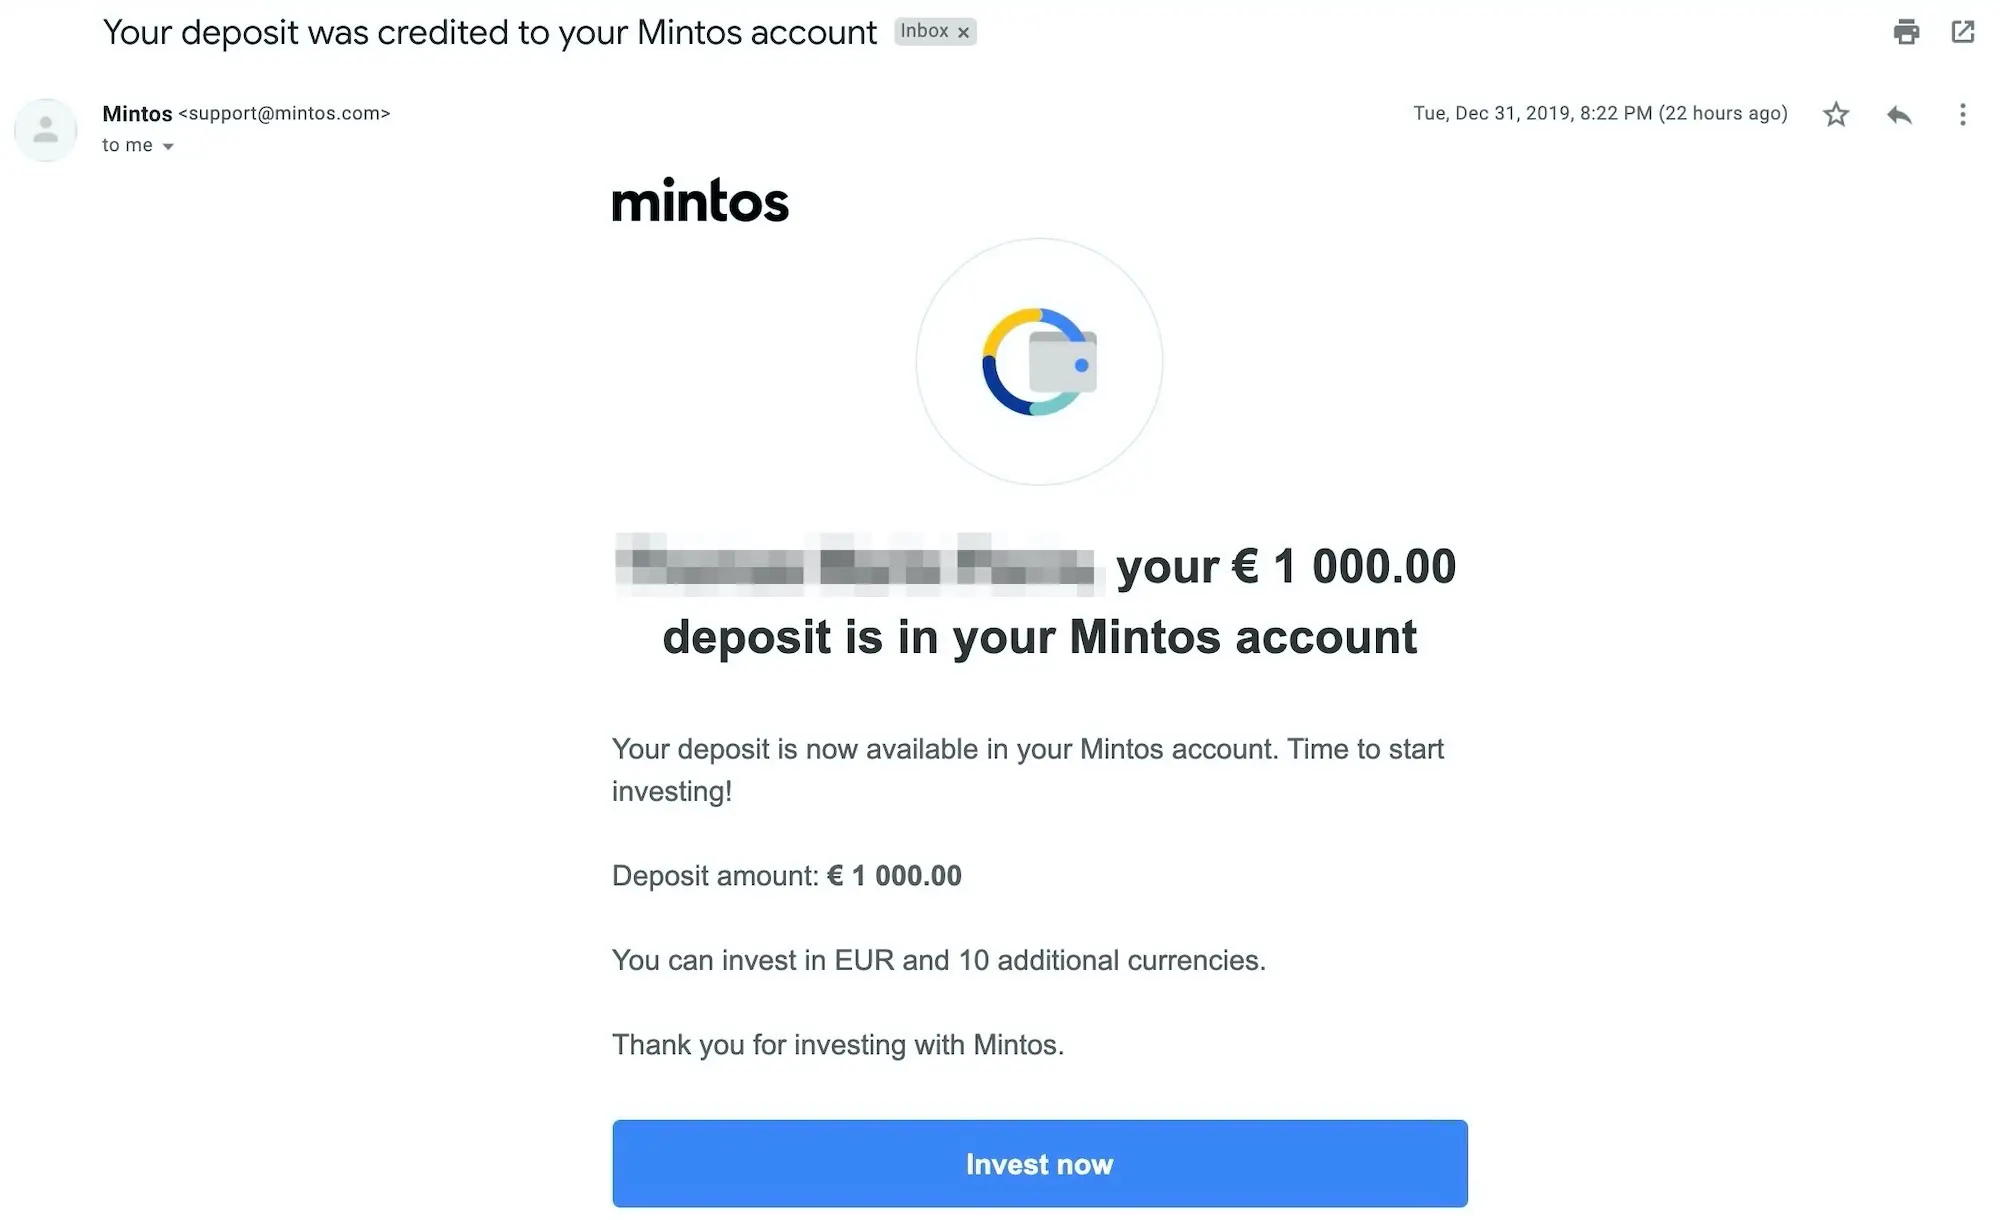Remove the Inbox label with the x
2000x1220 pixels.
[x=963, y=33]
